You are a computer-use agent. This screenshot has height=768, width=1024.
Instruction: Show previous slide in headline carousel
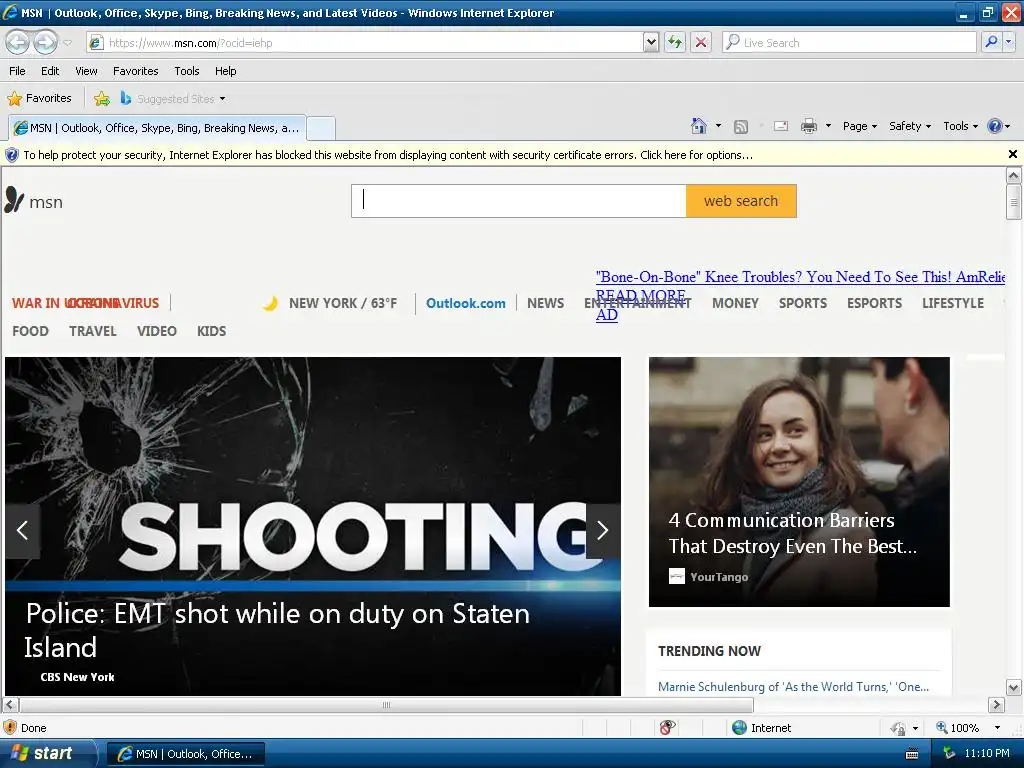[23, 530]
